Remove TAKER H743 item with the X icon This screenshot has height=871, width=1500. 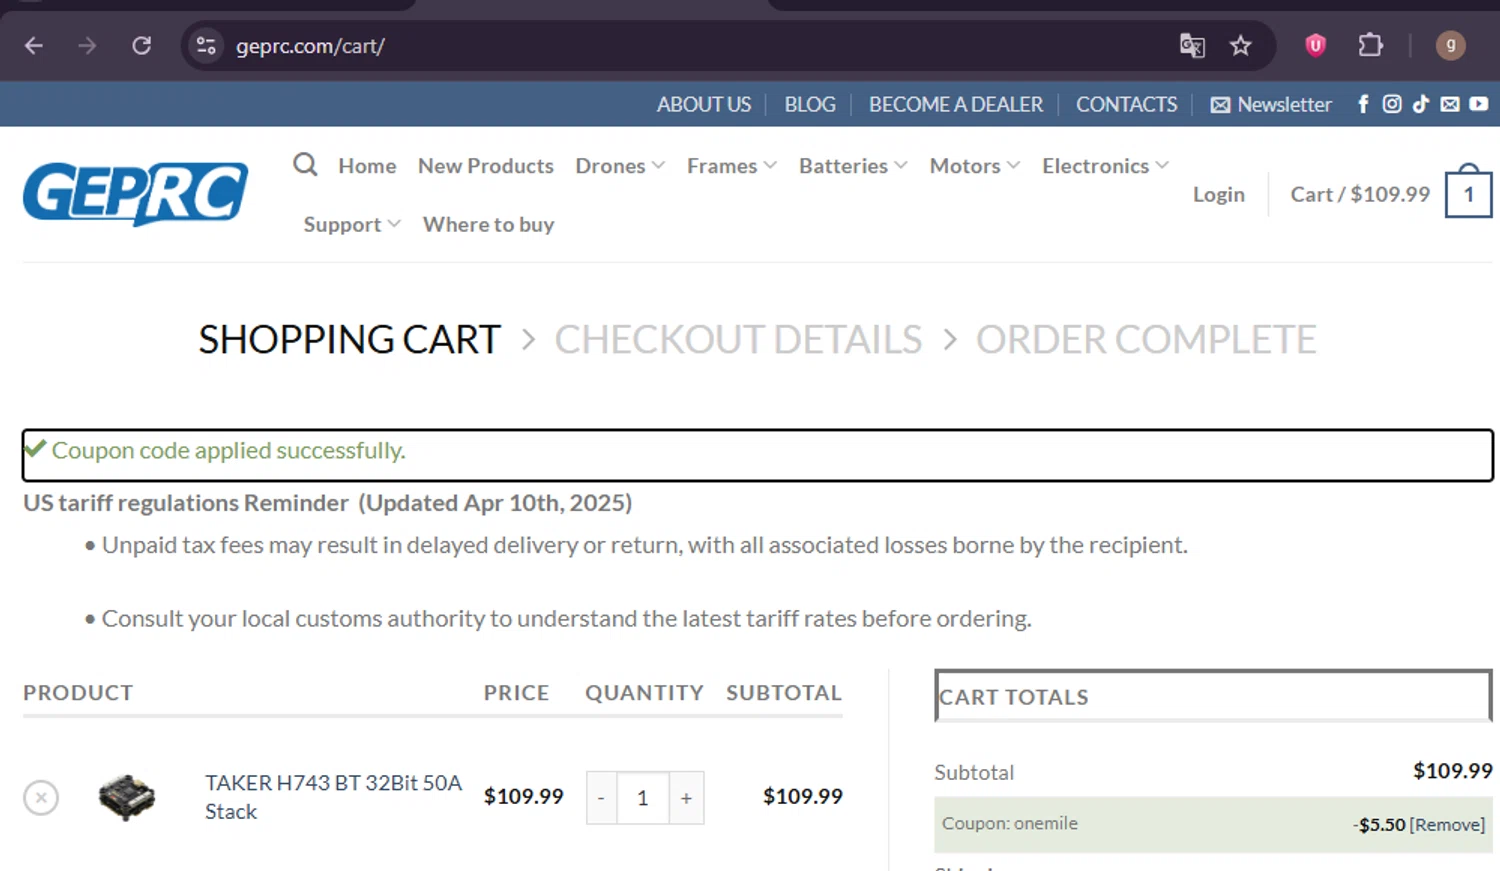41,798
